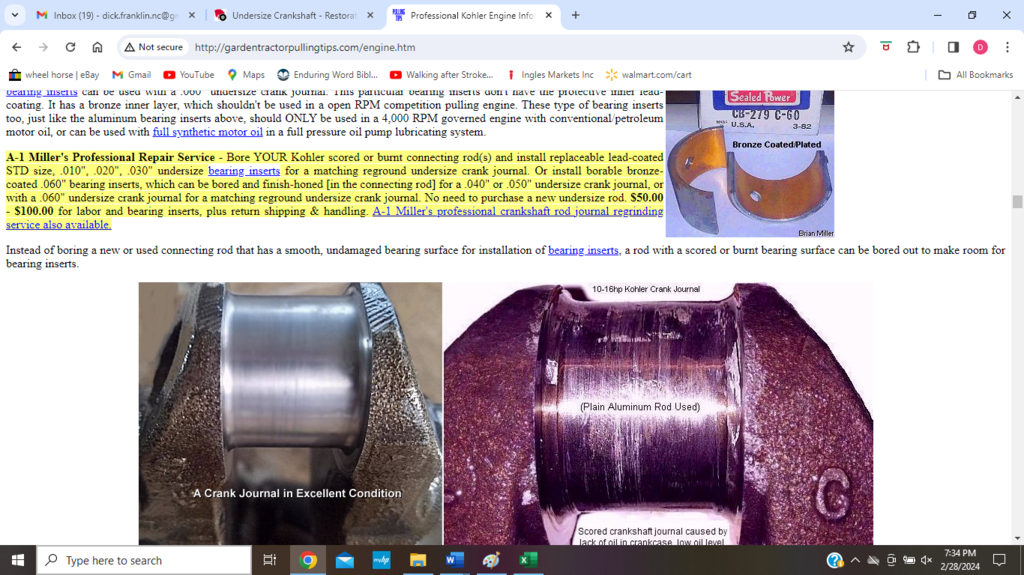This screenshot has width=1024, height=575.
Task: Open the notifications action center
Action: tap(999, 560)
